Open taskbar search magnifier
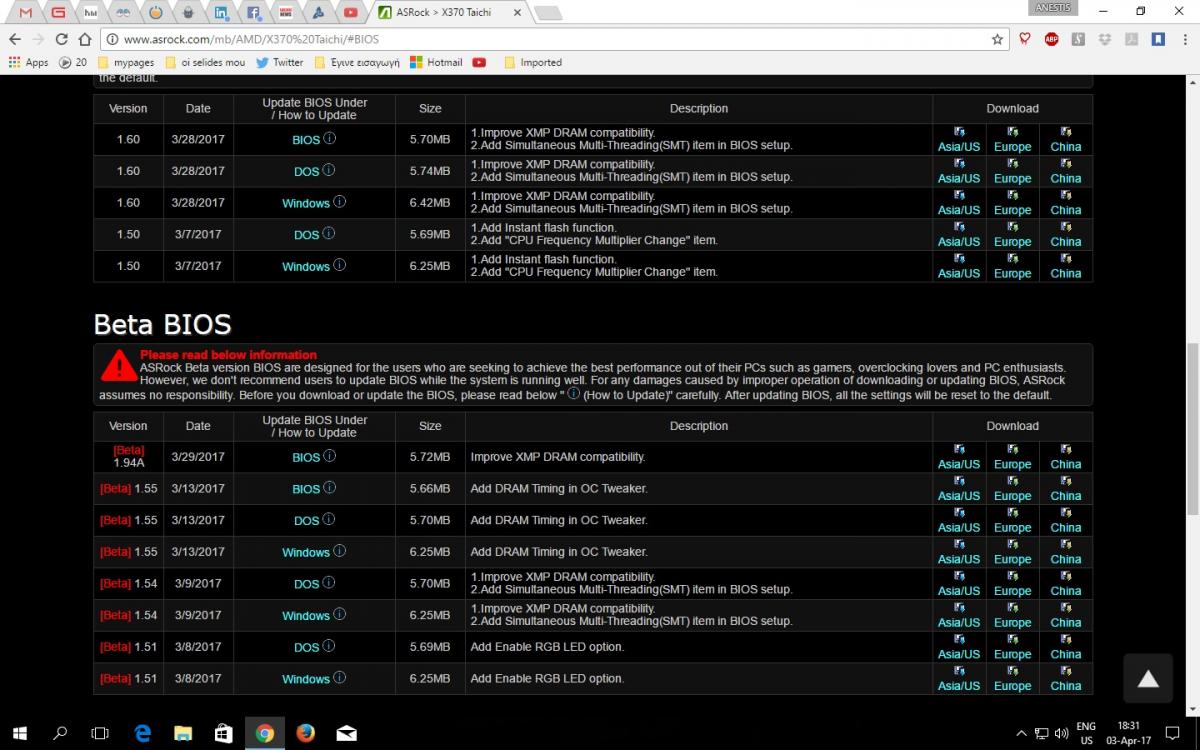1200x750 pixels. [60, 733]
